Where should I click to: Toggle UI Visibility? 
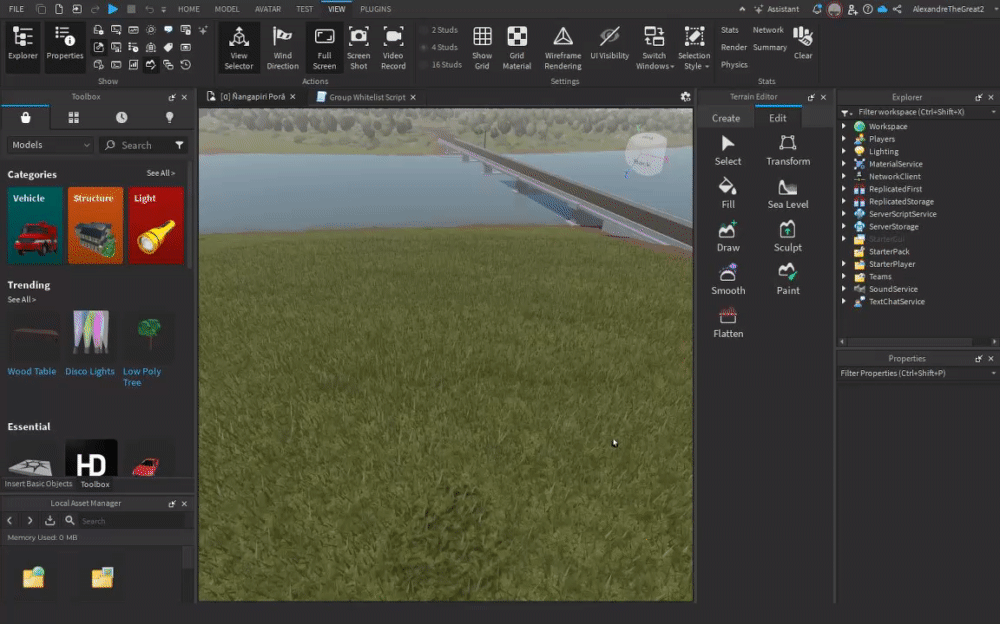point(609,44)
